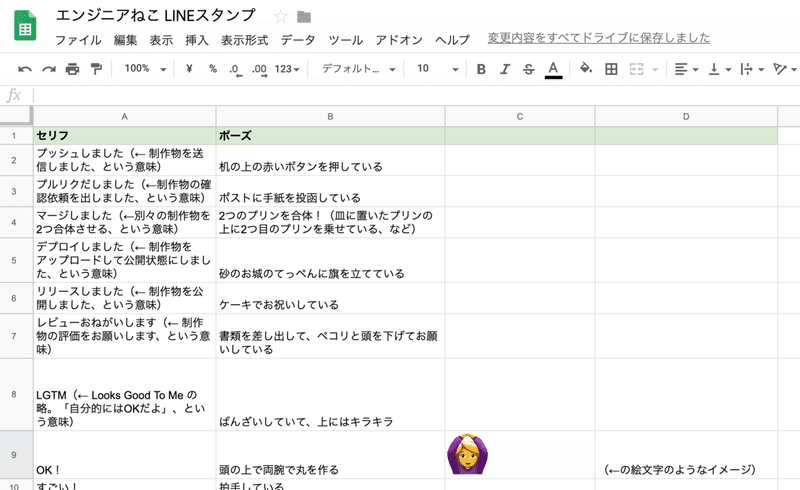Open the 挿入 menu
This screenshot has height=490, width=800.
point(196,40)
